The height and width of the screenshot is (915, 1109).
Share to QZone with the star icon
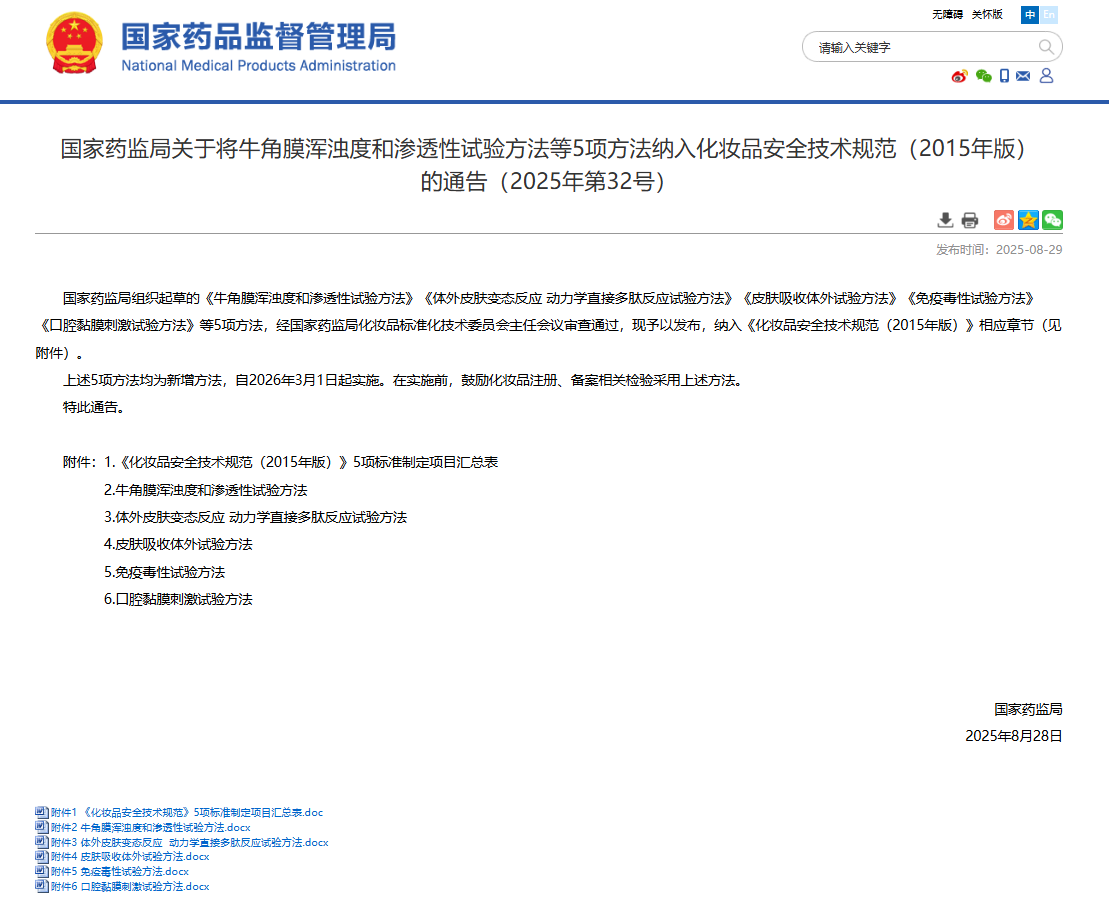click(x=1028, y=220)
